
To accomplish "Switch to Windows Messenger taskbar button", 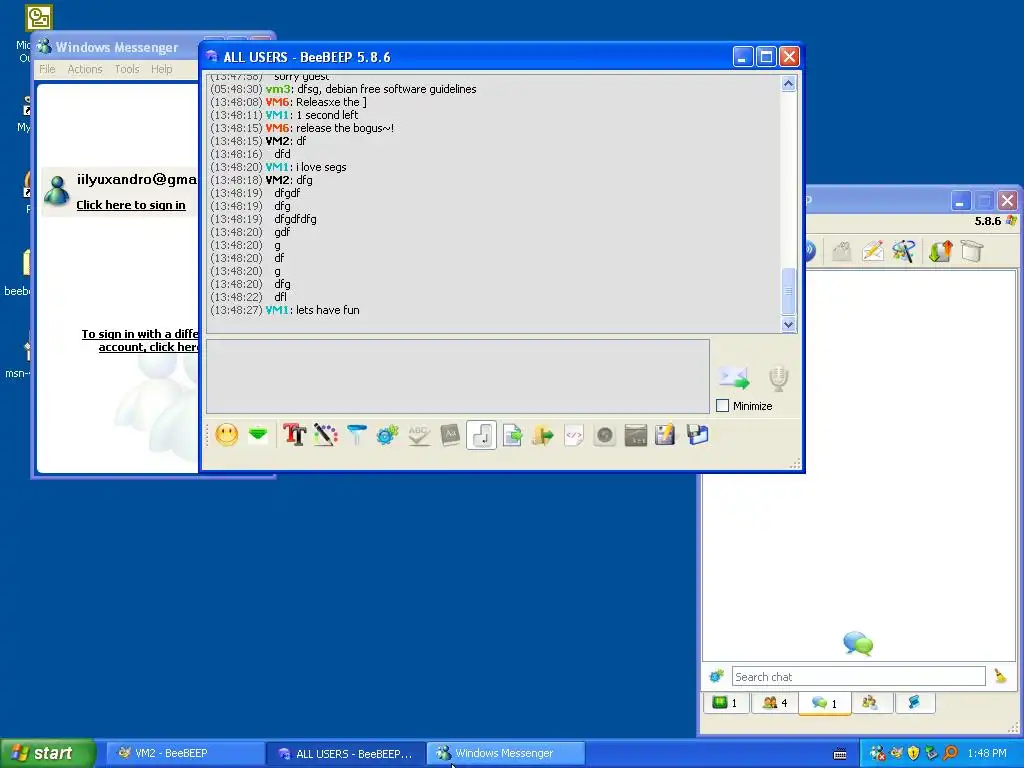I will tap(505, 753).
